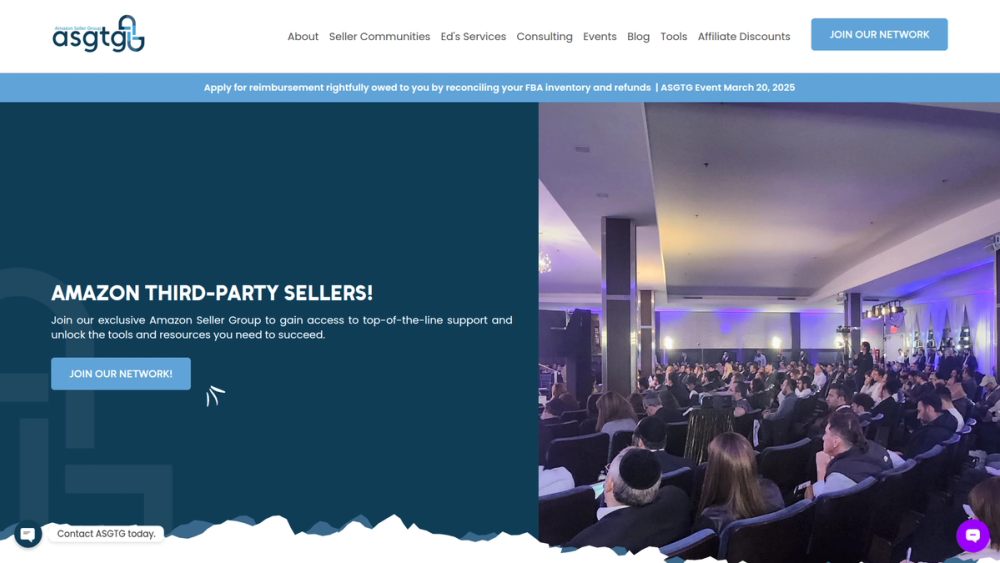1000x563 pixels.
Task: Click the hero paragraph about exclusive Seller Group
Action: point(281,327)
